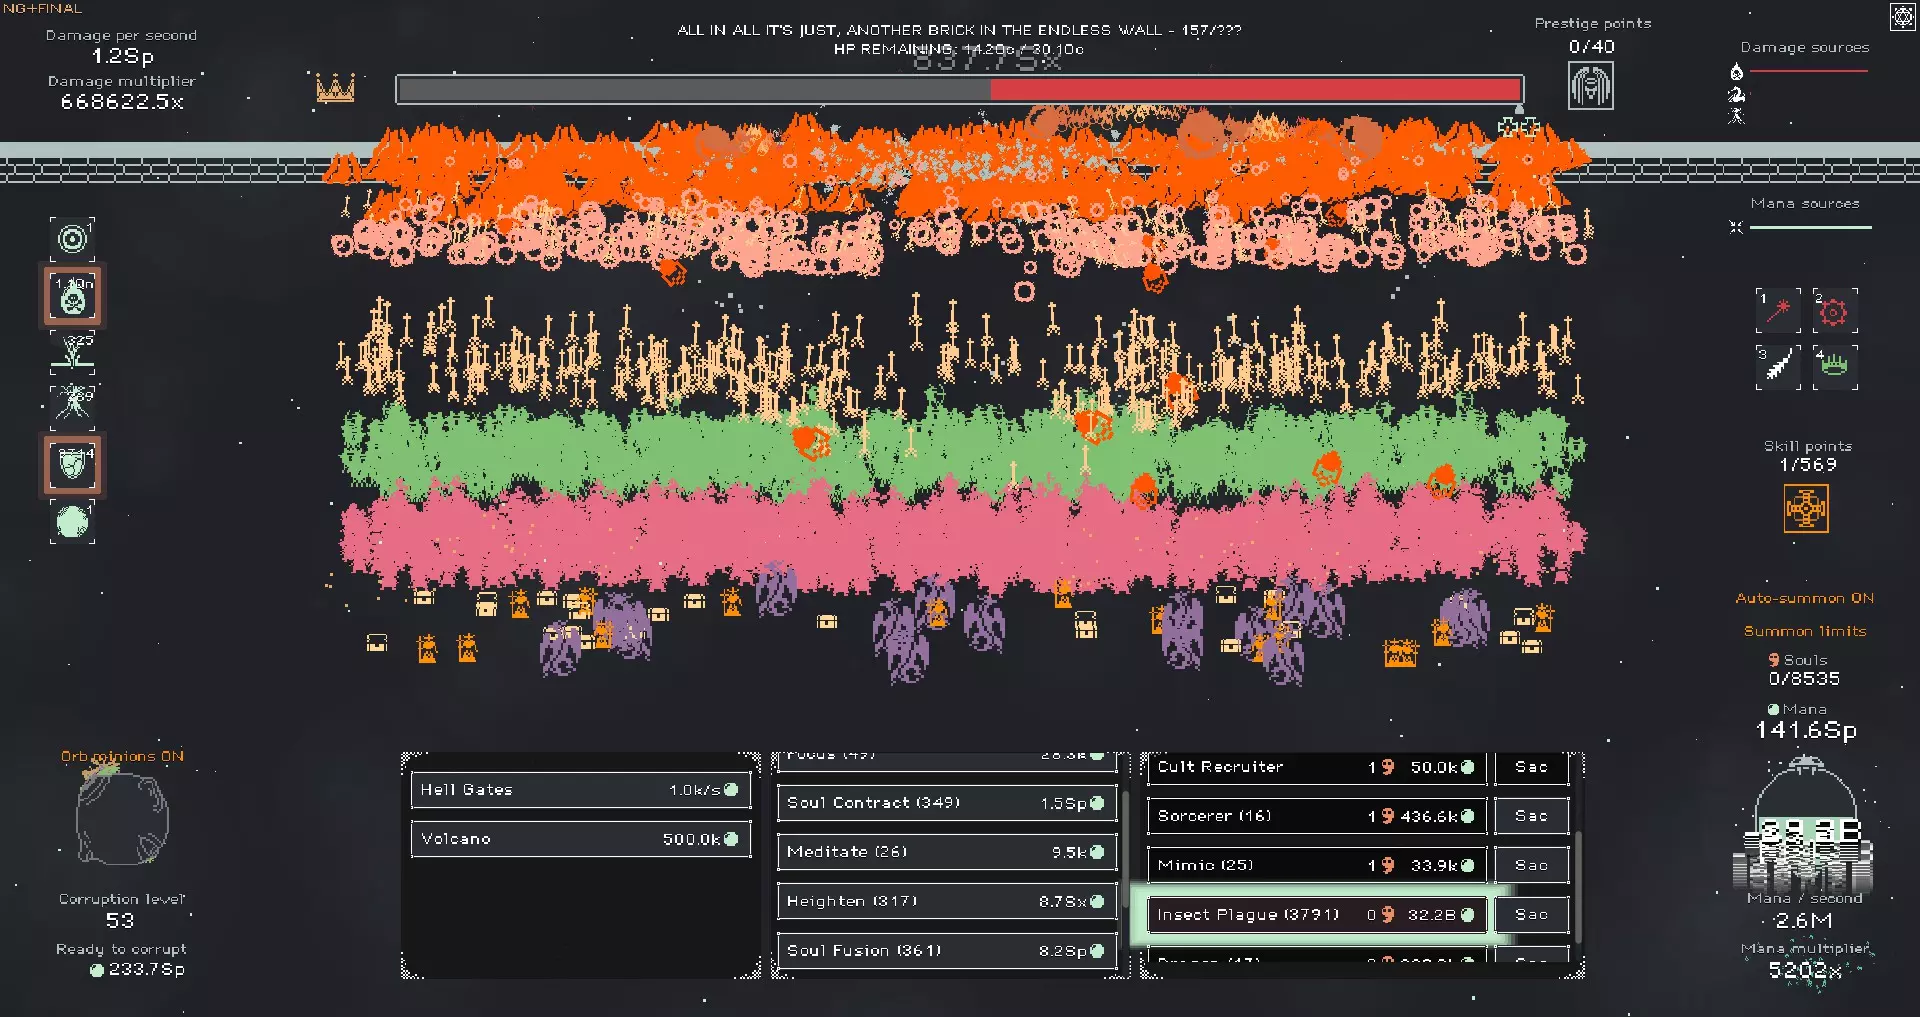The width and height of the screenshot is (1920, 1017).
Task: Toggle Auto-summon ON setting
Action: point(1804,598)
